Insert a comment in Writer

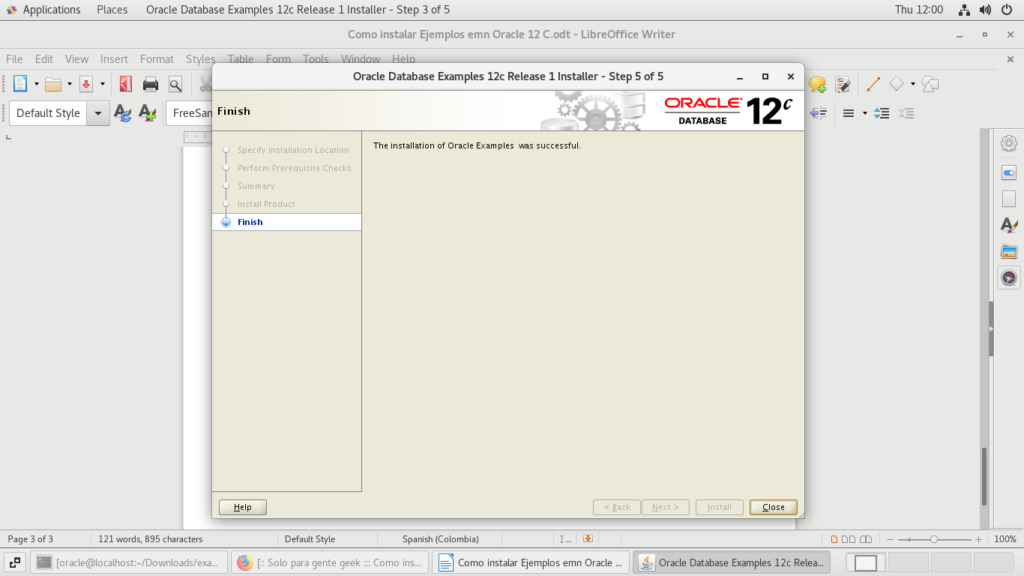coord(817,84)
